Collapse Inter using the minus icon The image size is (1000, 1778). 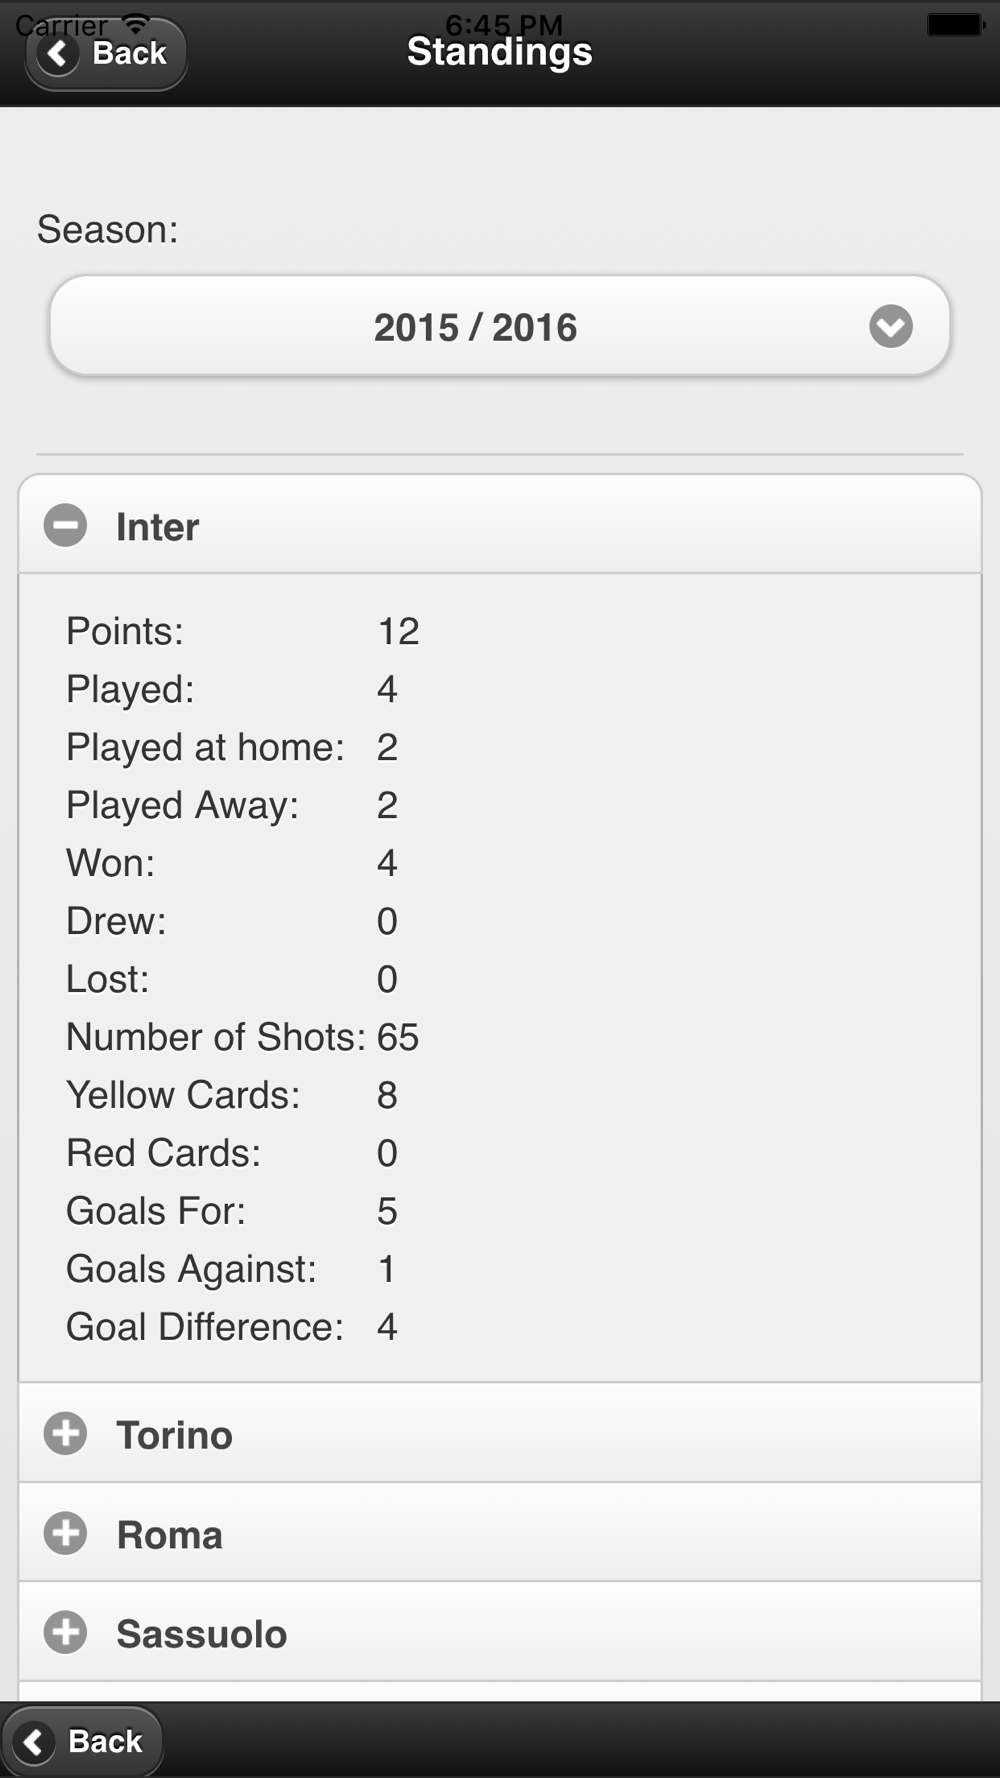pyautogui.click(x=65, y=526)
